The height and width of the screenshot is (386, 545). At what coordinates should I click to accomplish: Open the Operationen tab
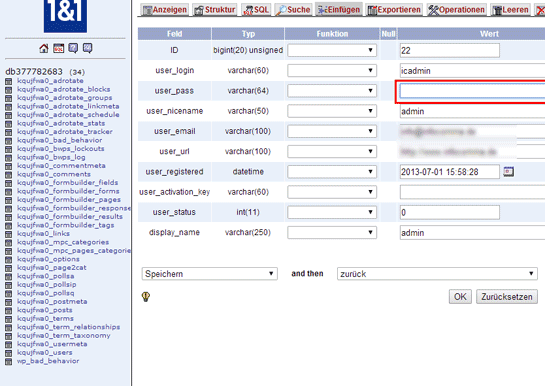456,10
